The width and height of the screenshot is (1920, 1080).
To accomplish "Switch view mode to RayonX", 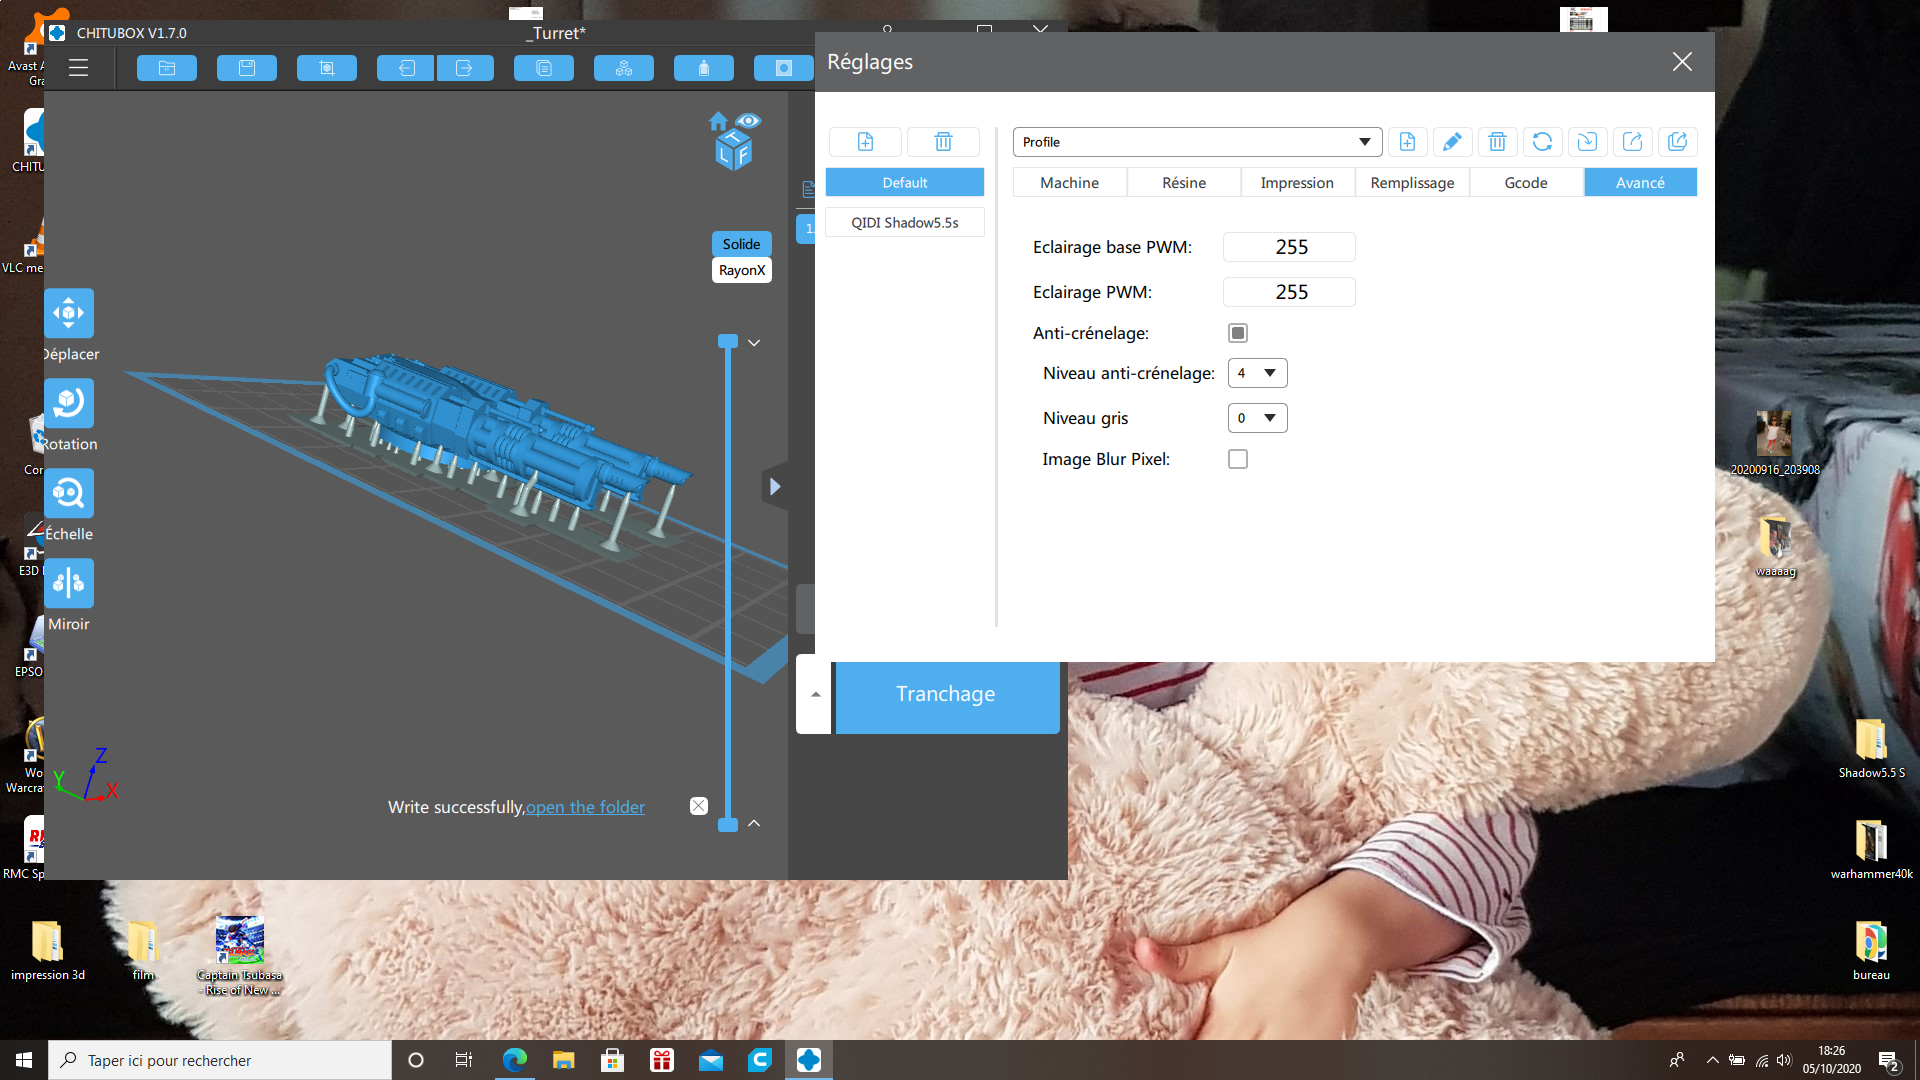I will pyautogui.click(x=741, y=270).
